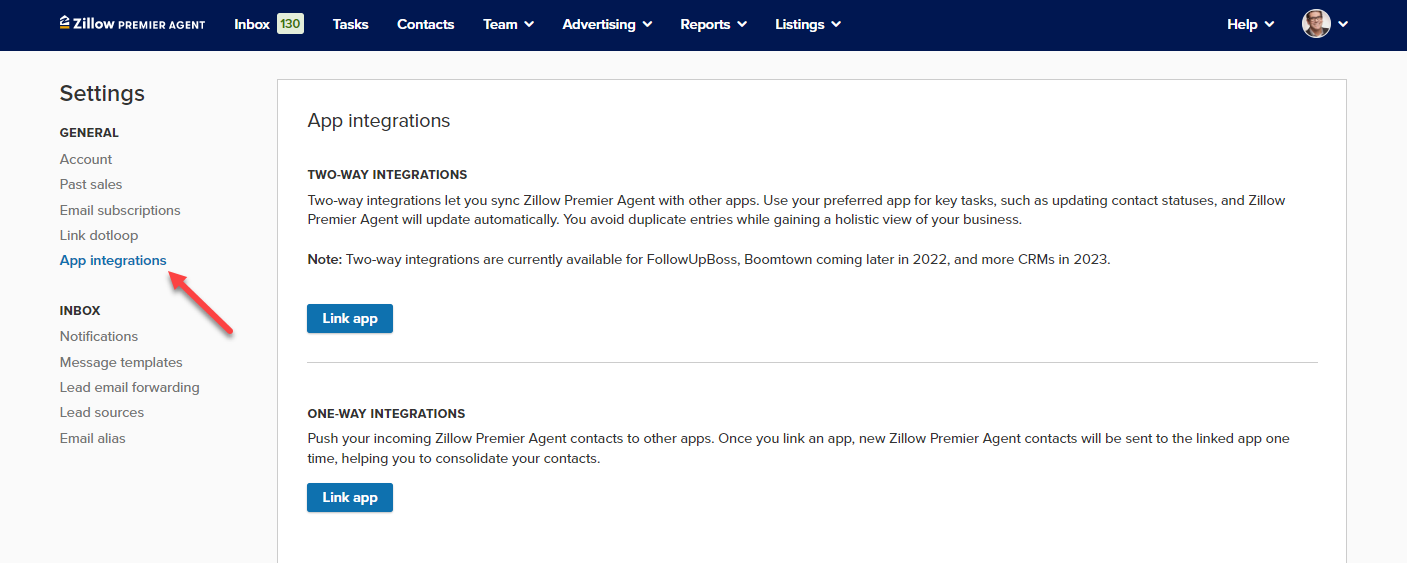Click Link app under Two-Way Integrations
The height and width of the screenshot is (563, 1407).
coord(350,319)
